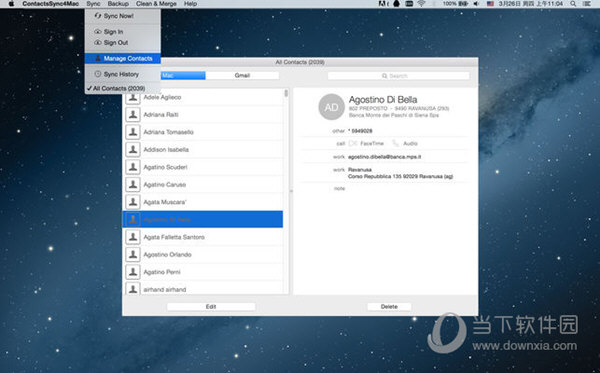Start a FaceTime video call
The height and width of the screenshot is (373, 600).
point(366,143)
